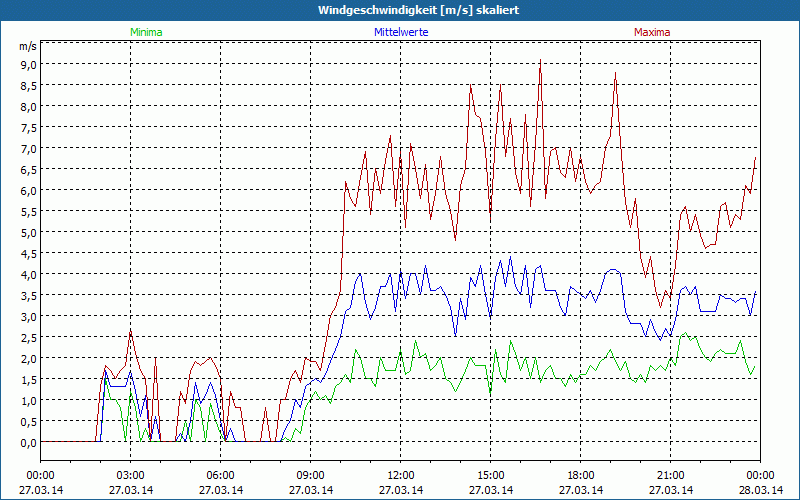This screenshot has width=800, height=500.
Task: Click the "m/s" unit label on the axis
Action: 28,46
